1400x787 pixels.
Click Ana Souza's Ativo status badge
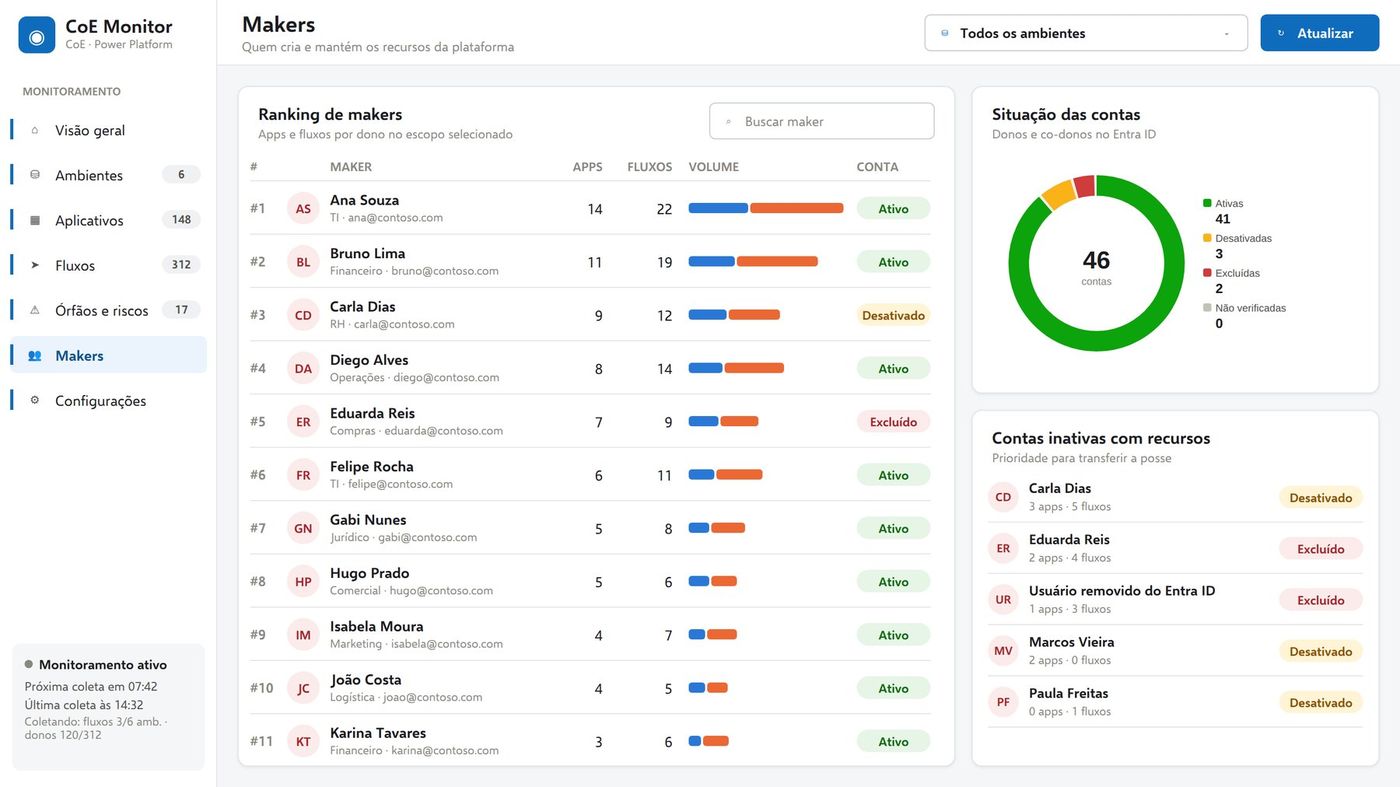893,208
